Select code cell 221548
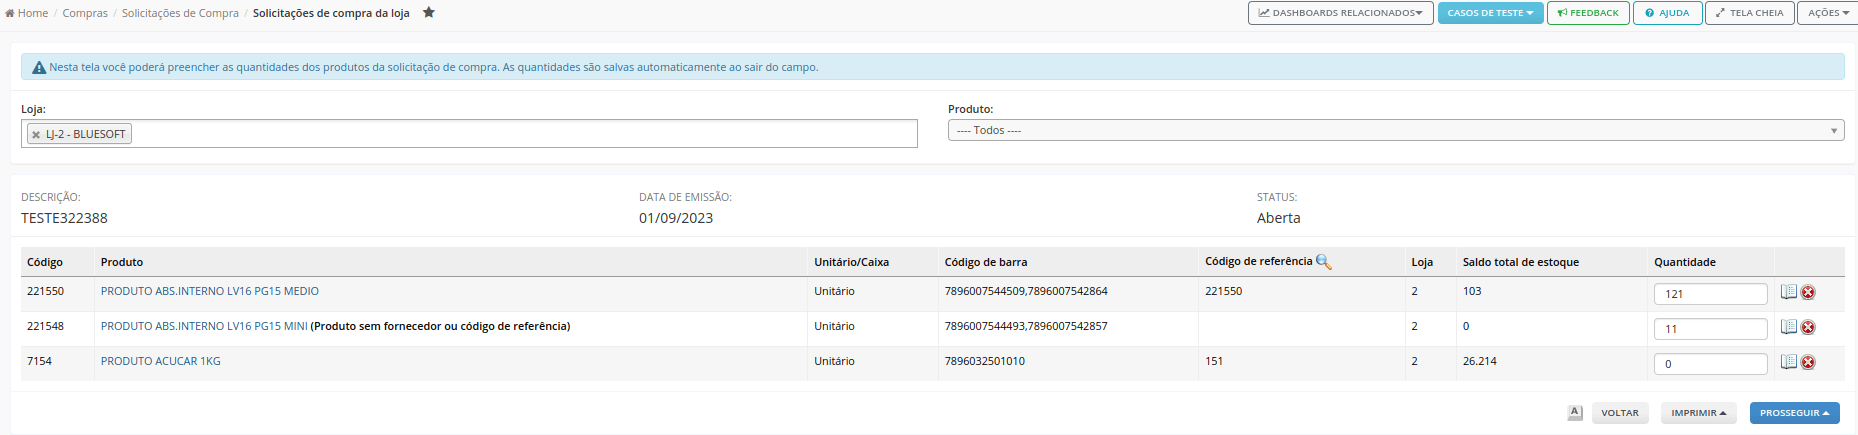1858x435 pixels. tap(45, 326)
